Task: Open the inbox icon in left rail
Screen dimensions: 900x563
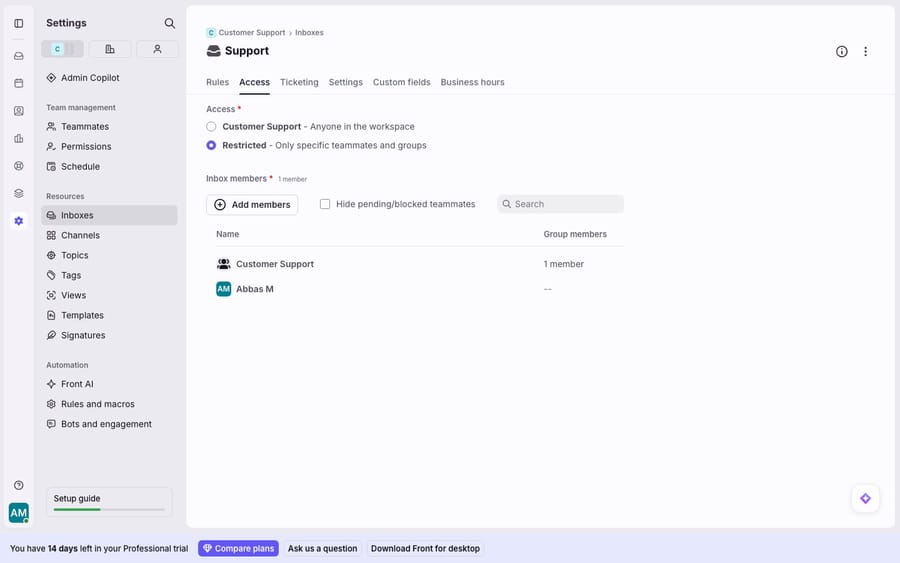Action: point(18,56)
